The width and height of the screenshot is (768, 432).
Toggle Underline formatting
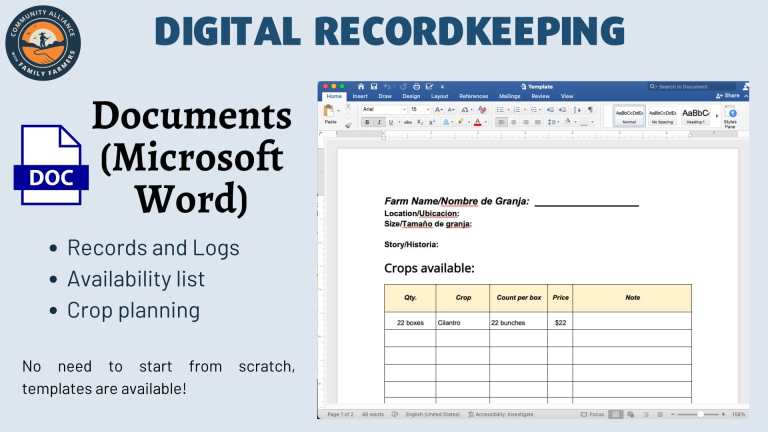tap(391, 122)
